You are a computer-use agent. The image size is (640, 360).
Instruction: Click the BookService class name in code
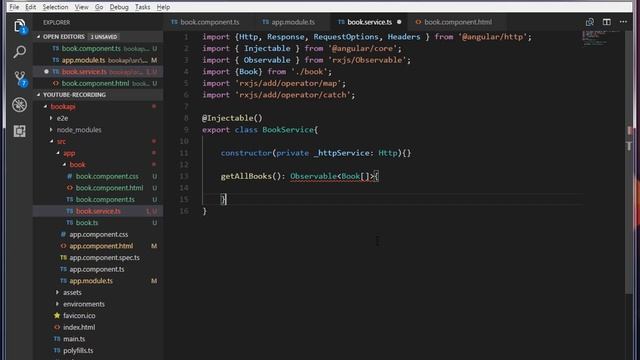coord(288,129)
